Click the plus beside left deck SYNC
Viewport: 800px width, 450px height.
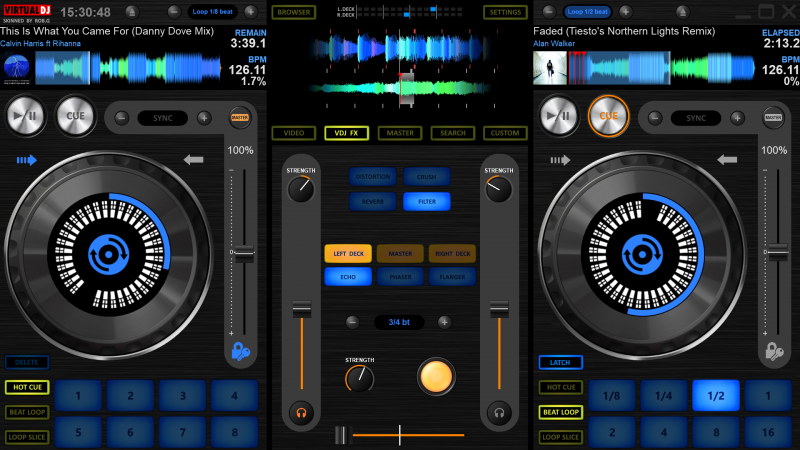(x=204, y=118)
